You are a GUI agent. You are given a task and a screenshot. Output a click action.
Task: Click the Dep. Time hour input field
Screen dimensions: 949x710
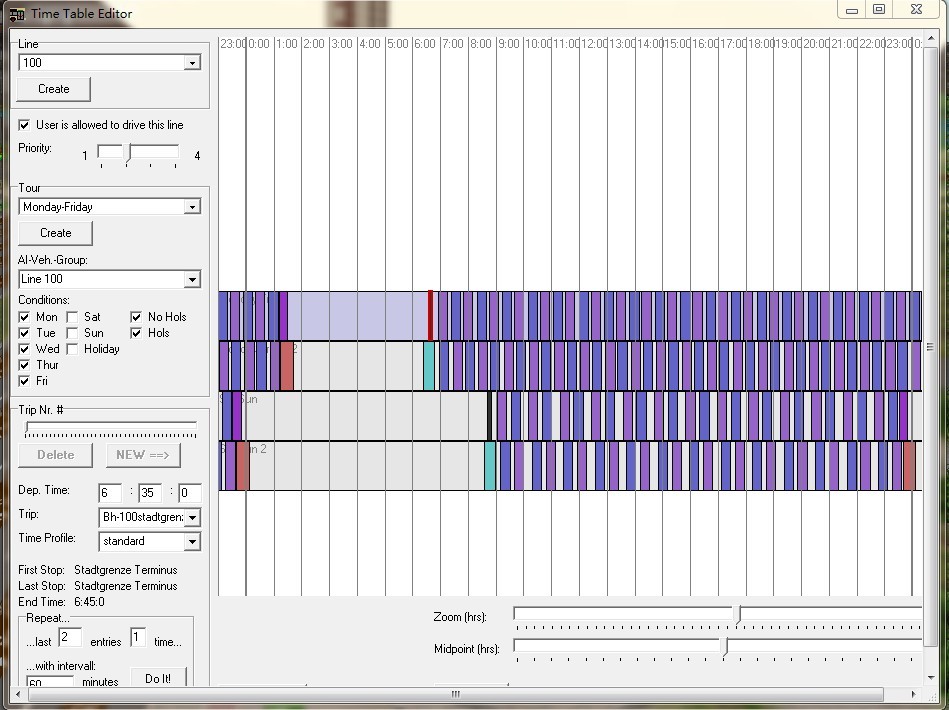click(x=109, y=492)
